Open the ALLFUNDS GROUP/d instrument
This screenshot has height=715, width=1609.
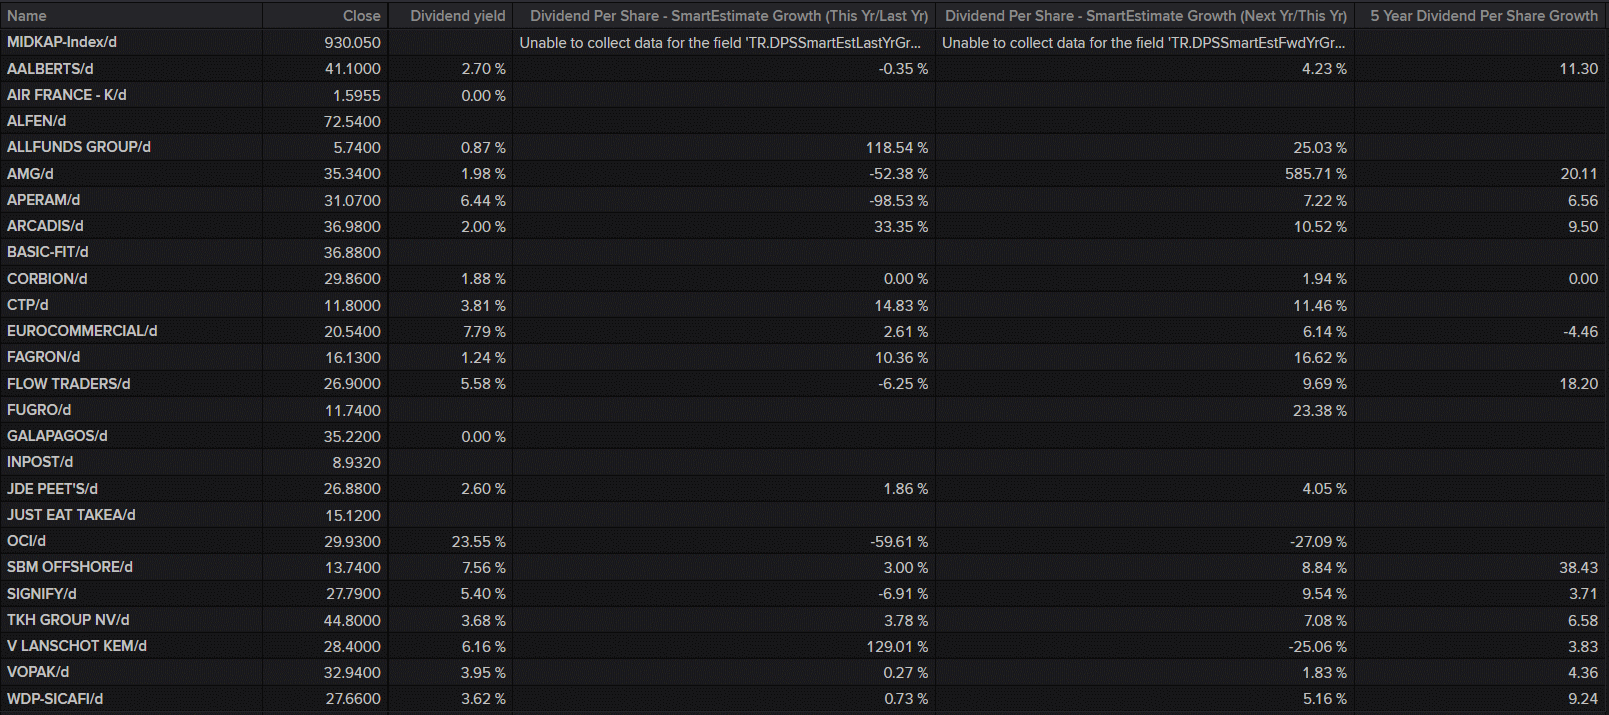[x=79, y=147]
